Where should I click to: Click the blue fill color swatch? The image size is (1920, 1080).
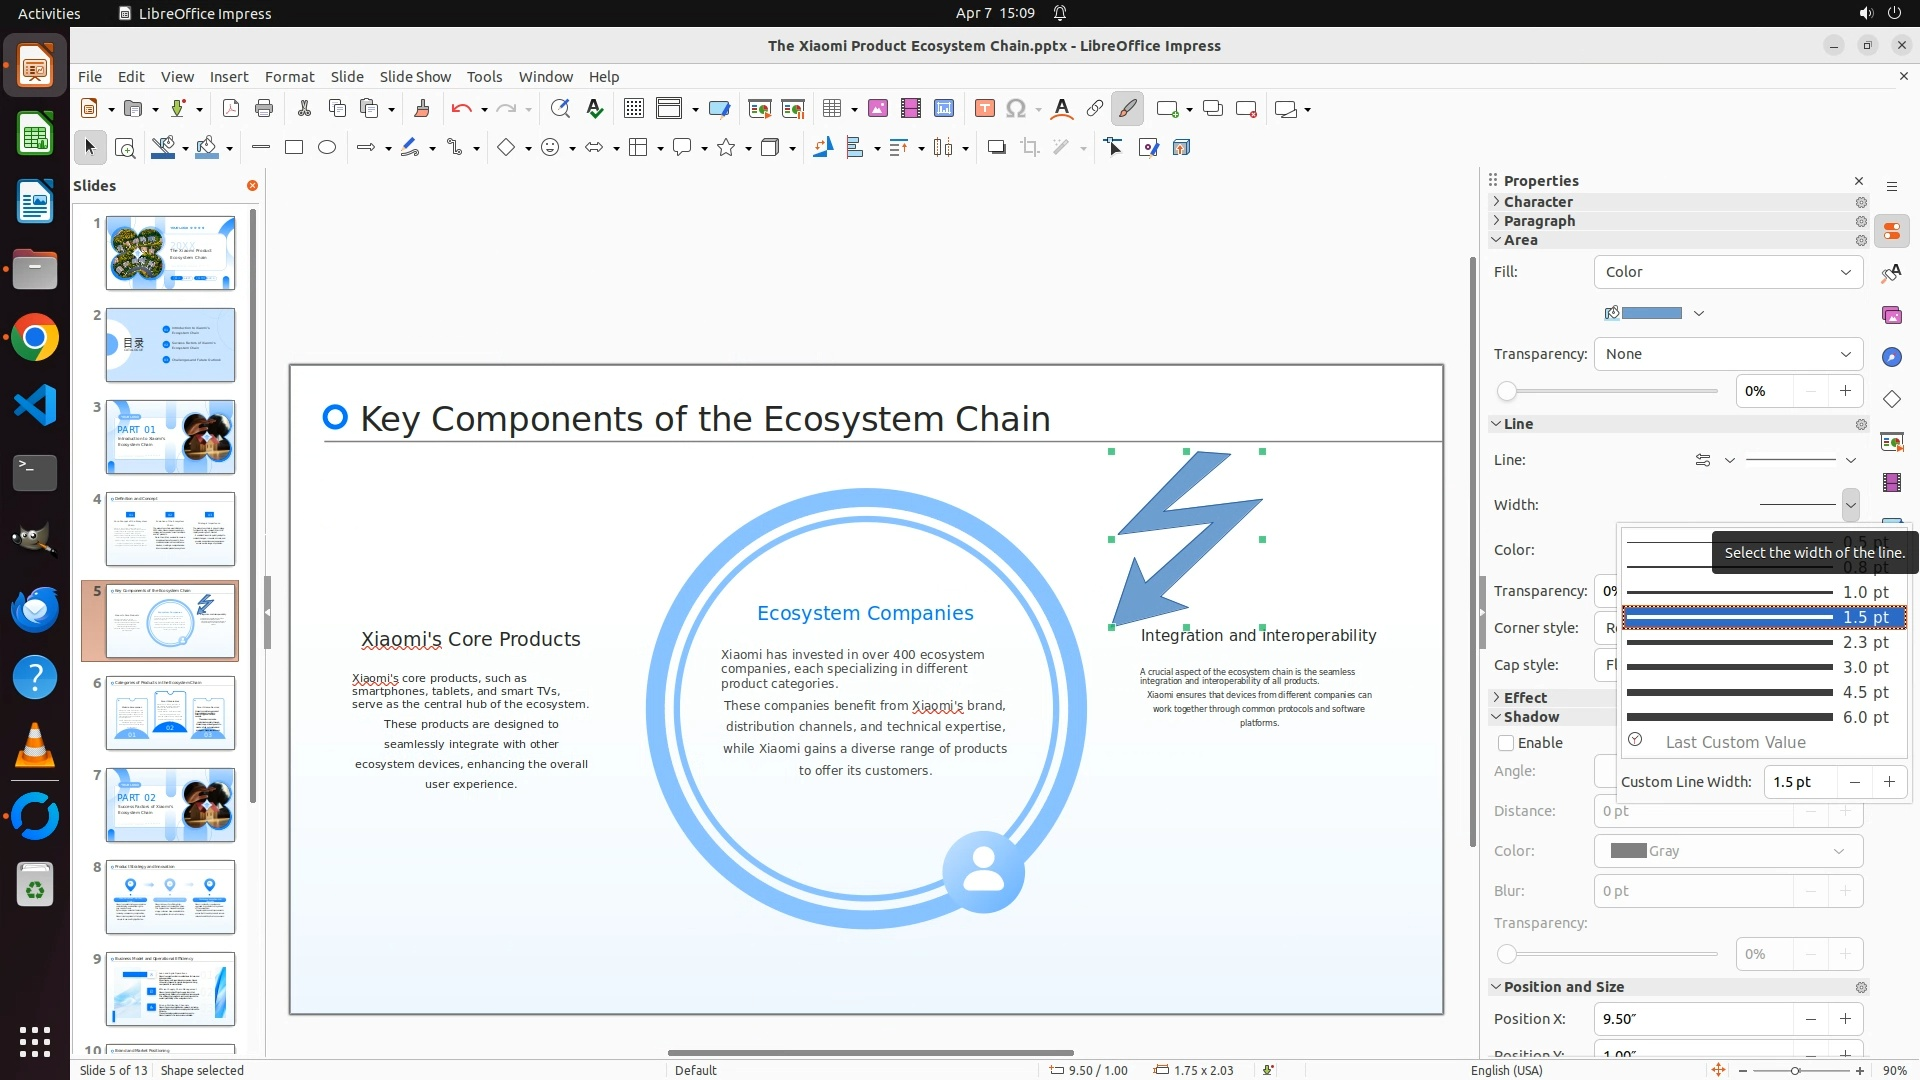1651,313
